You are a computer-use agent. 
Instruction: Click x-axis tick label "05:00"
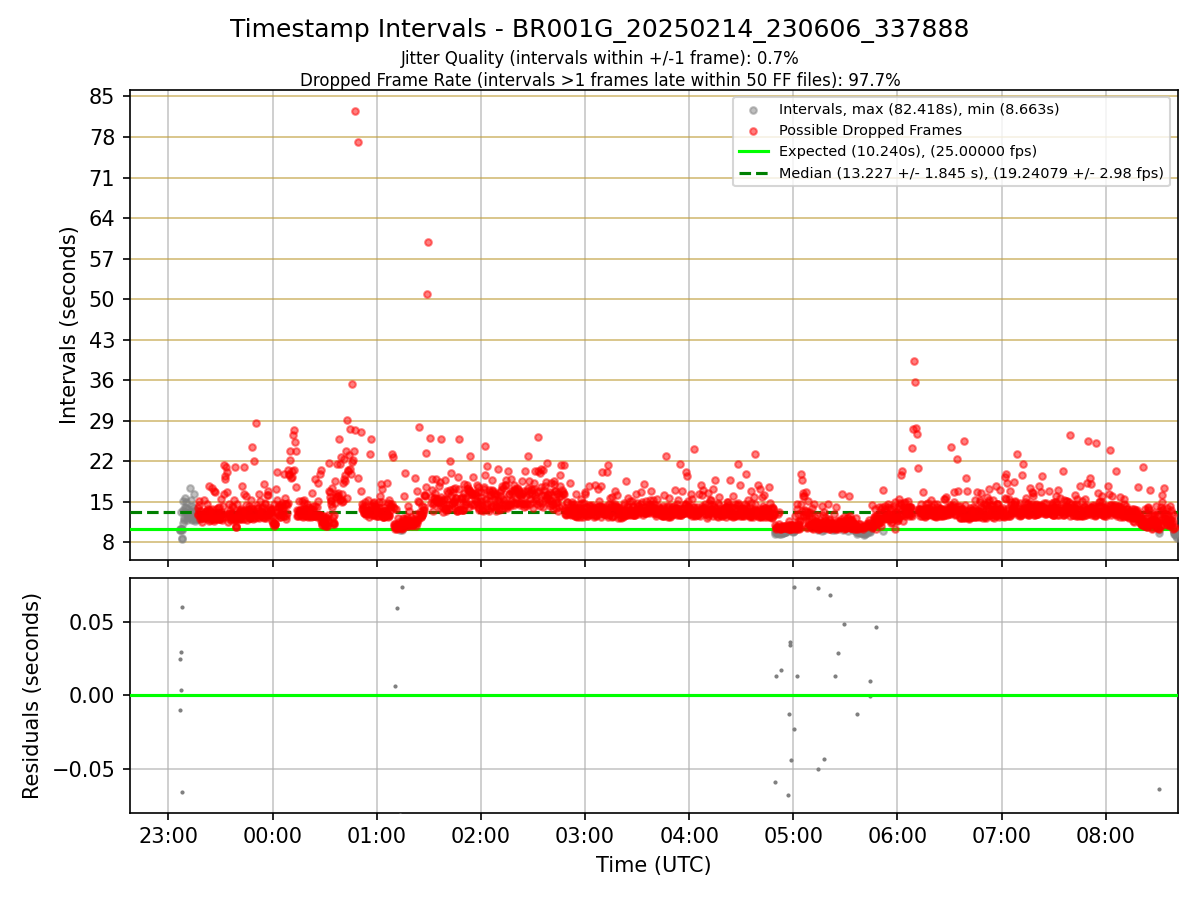tap(793, 834)
